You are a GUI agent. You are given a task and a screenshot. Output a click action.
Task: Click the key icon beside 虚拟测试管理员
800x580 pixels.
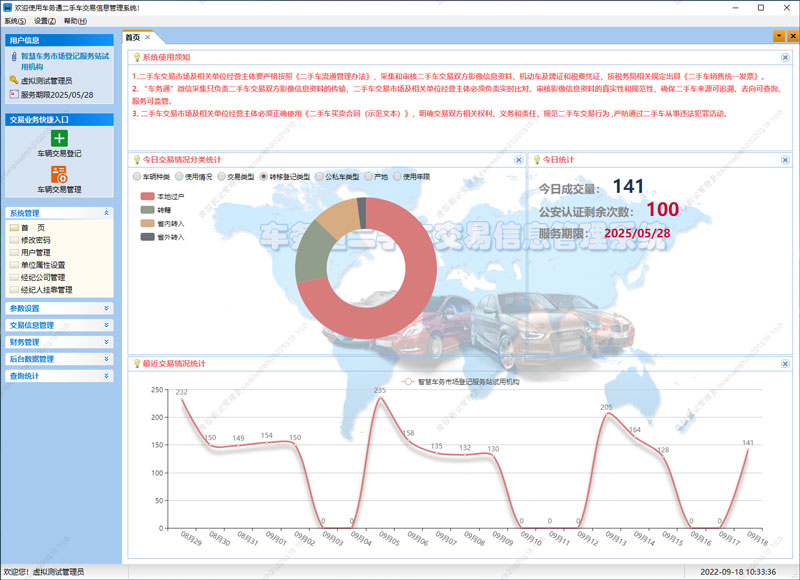13,80
